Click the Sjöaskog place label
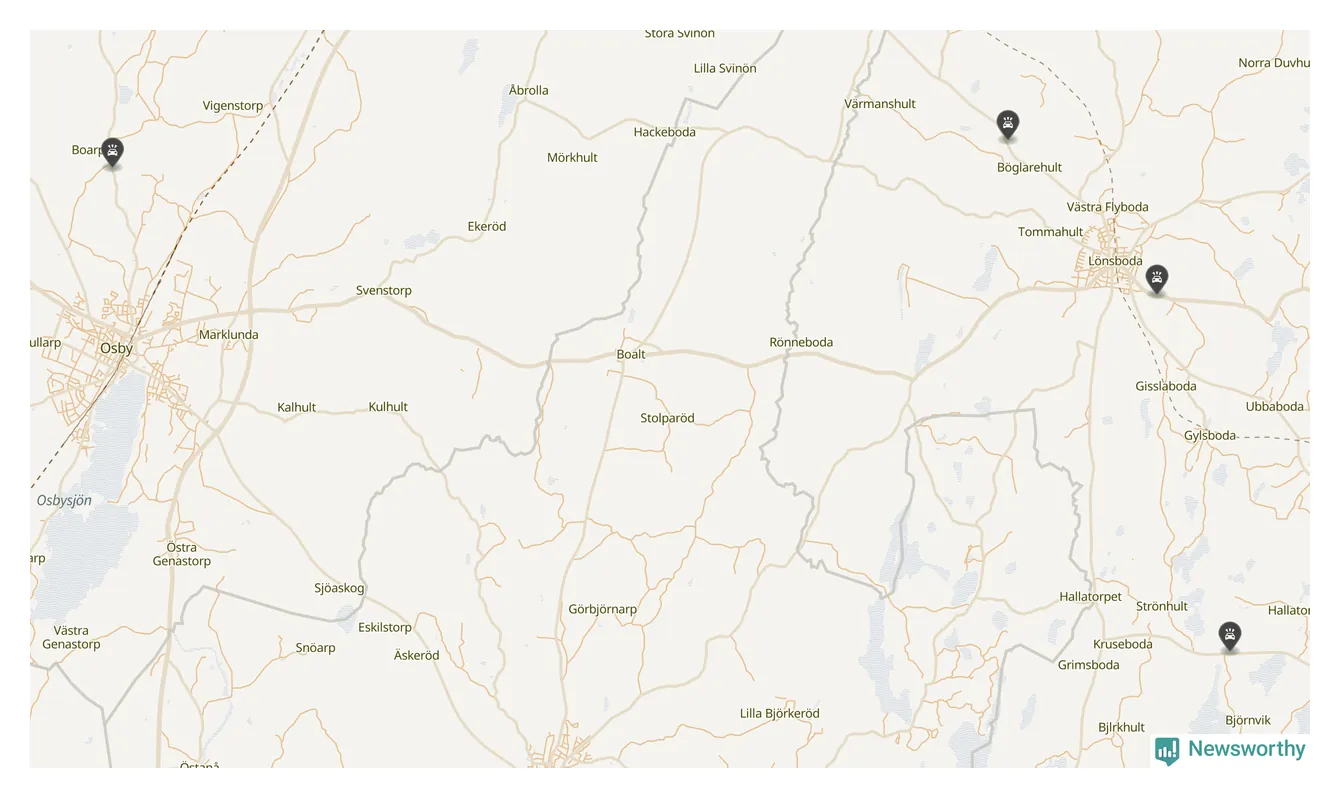The image size is (1340, 798). [x=339, y=588]
